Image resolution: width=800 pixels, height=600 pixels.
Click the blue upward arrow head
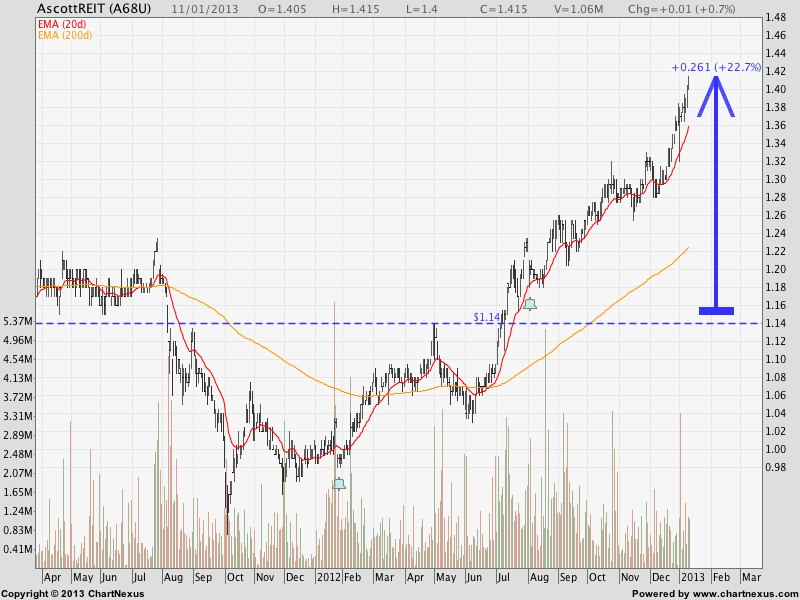coord(716,96)
